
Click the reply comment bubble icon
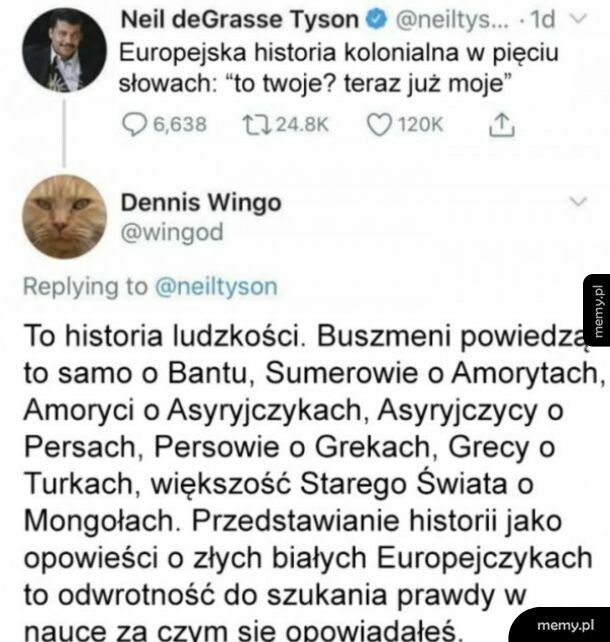click(134, 124)
